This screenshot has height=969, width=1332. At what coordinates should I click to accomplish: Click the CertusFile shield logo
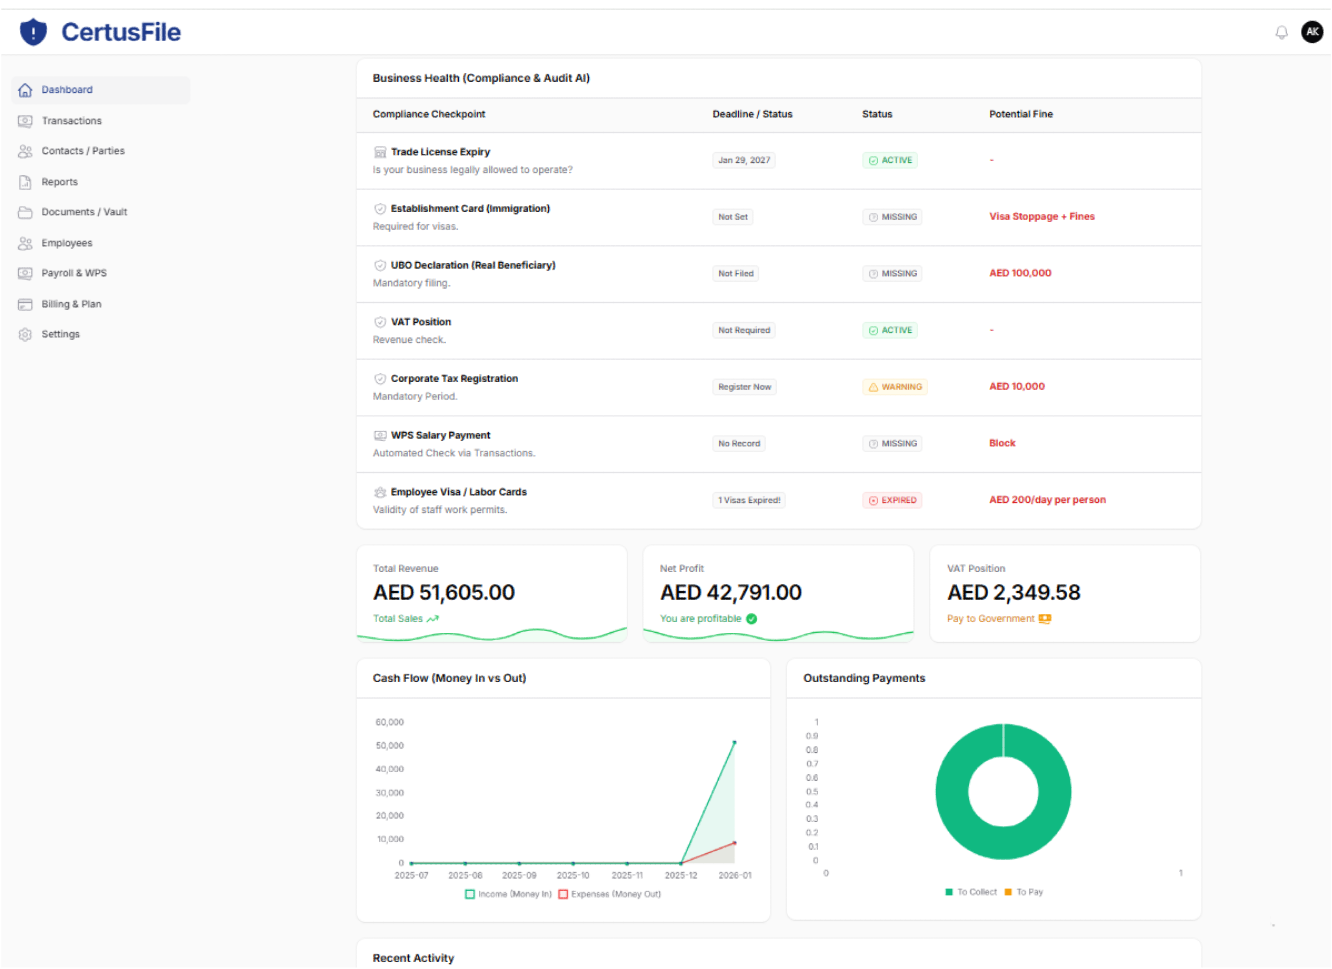coord(33,31)
